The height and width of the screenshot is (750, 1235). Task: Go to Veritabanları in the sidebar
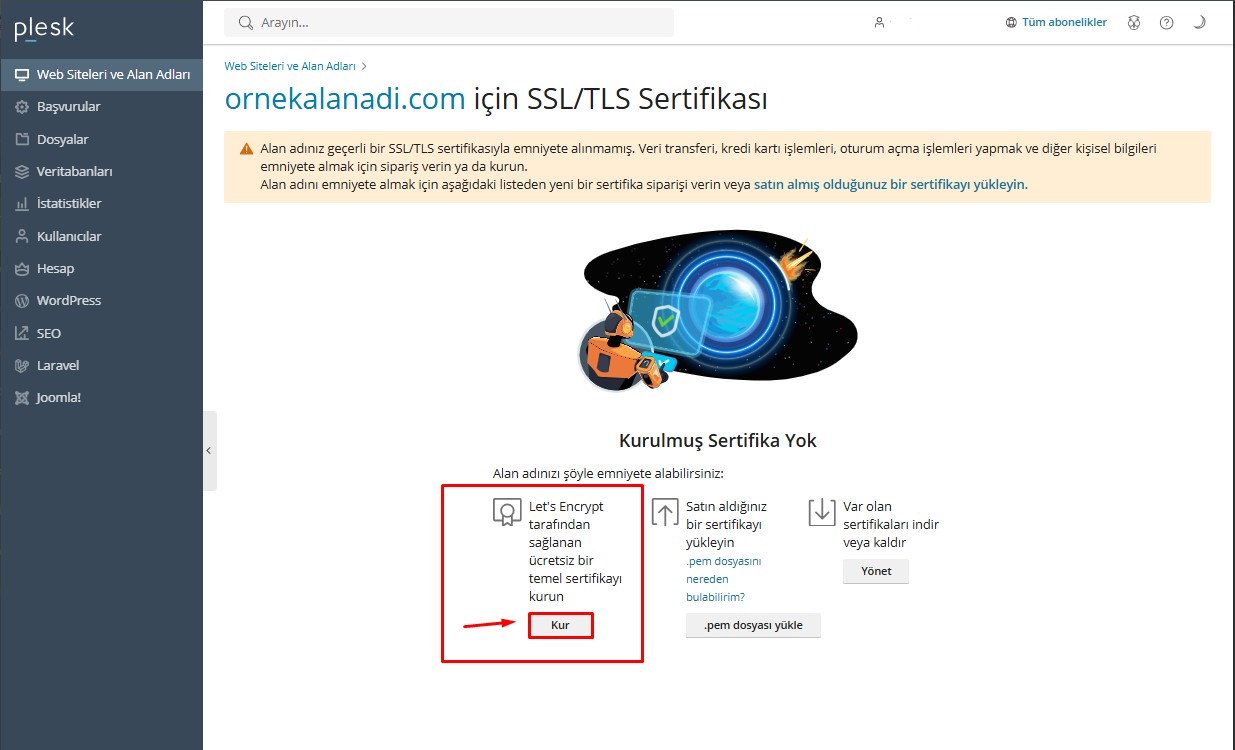click(x=74, y=172)
